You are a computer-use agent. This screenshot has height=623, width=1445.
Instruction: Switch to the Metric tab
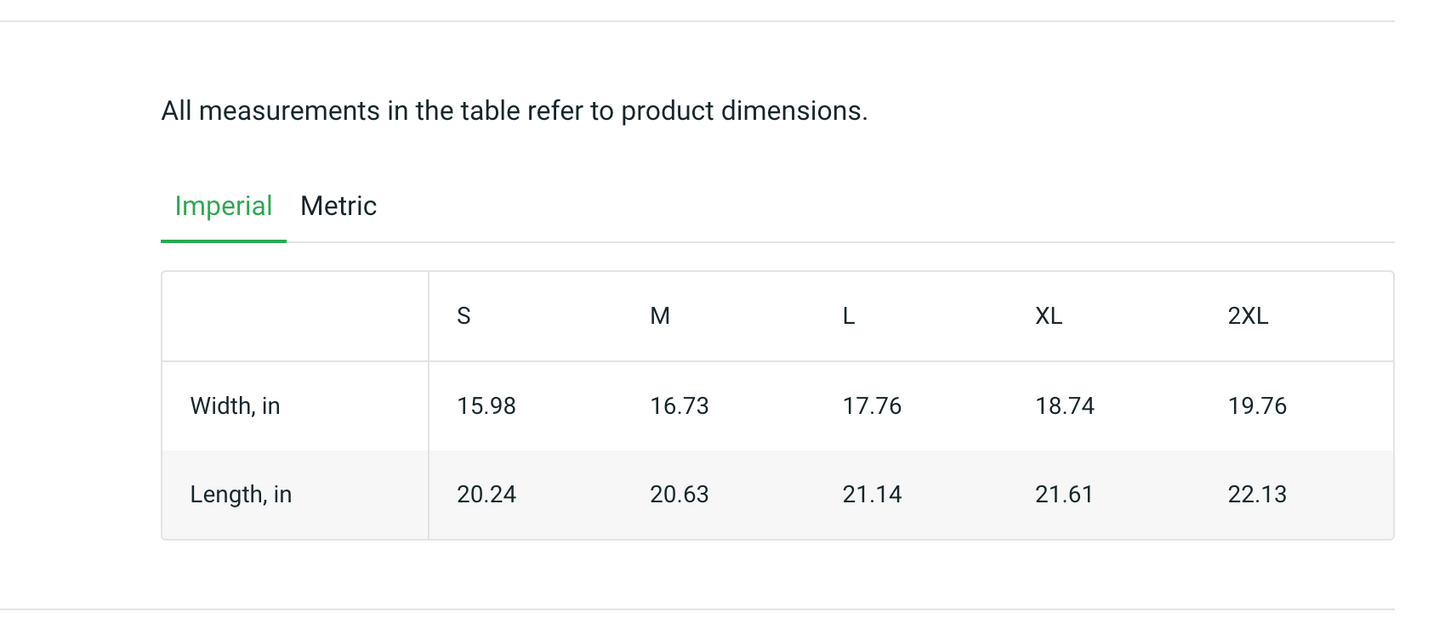click(338, 206)
